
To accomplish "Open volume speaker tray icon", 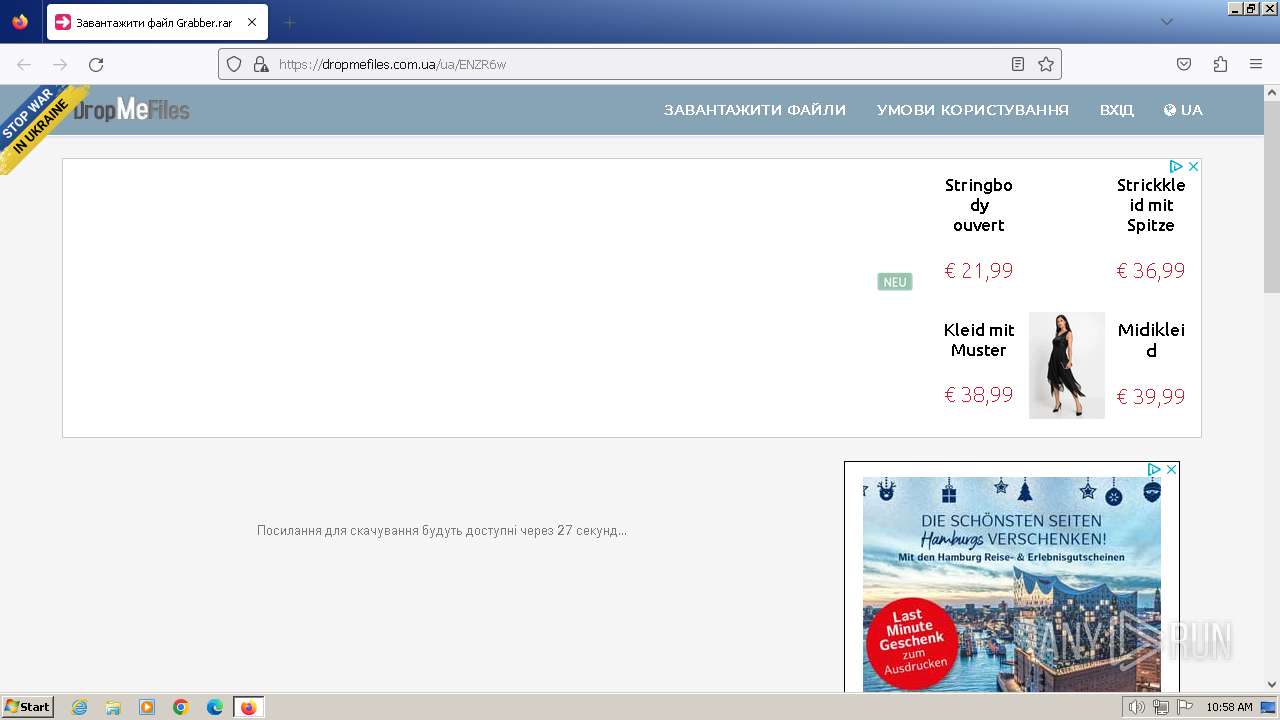I will click(x=1137, y=707).
